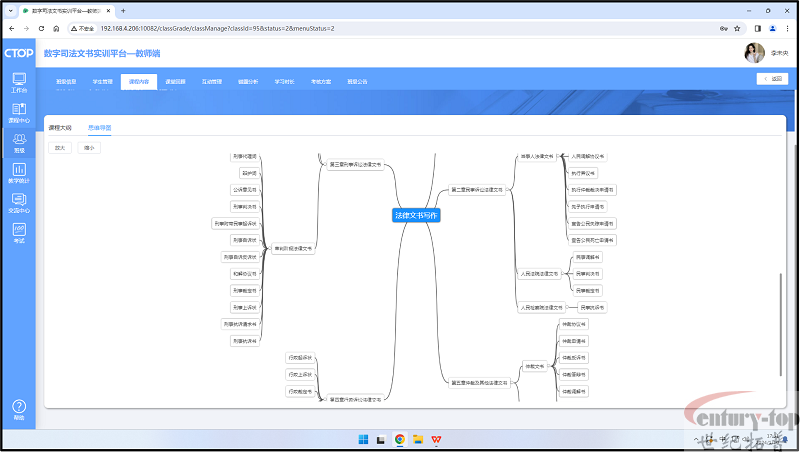Image resolution: width=800 pixels, height=452 pixels.
Task: Collapse the 第二章民事诉讼法律文书 node circle
Action: (x=508, y=190)
